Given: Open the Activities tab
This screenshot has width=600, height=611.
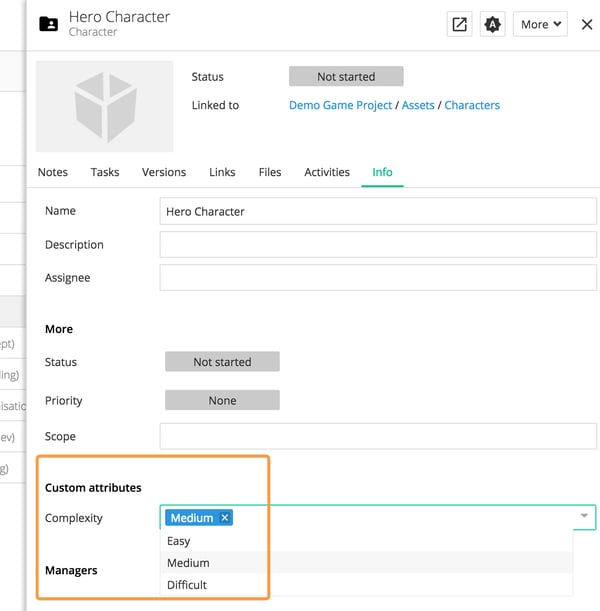Looking at the screenshot, I should click(x=327, y=172).
